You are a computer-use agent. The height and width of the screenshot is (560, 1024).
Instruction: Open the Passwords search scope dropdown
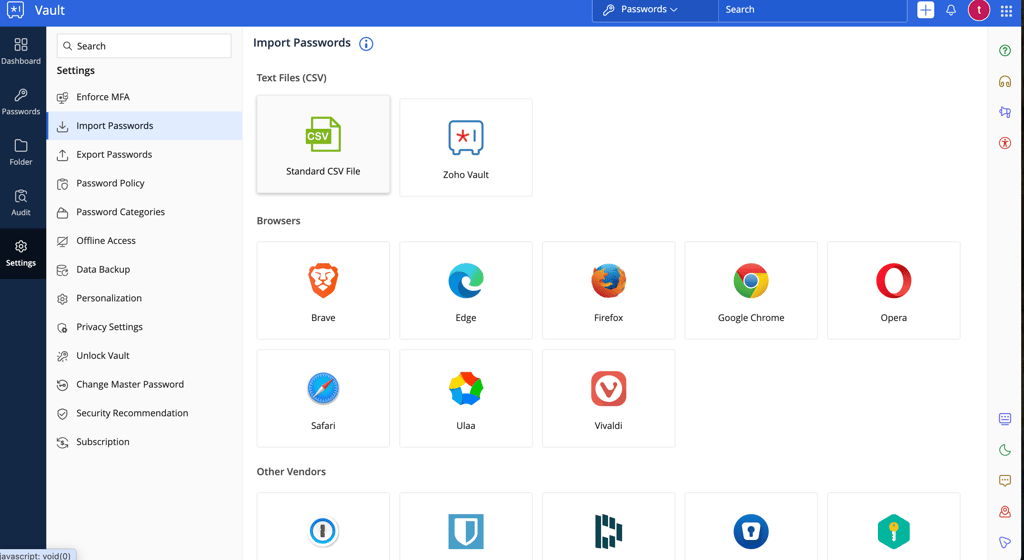pos(655,10)
